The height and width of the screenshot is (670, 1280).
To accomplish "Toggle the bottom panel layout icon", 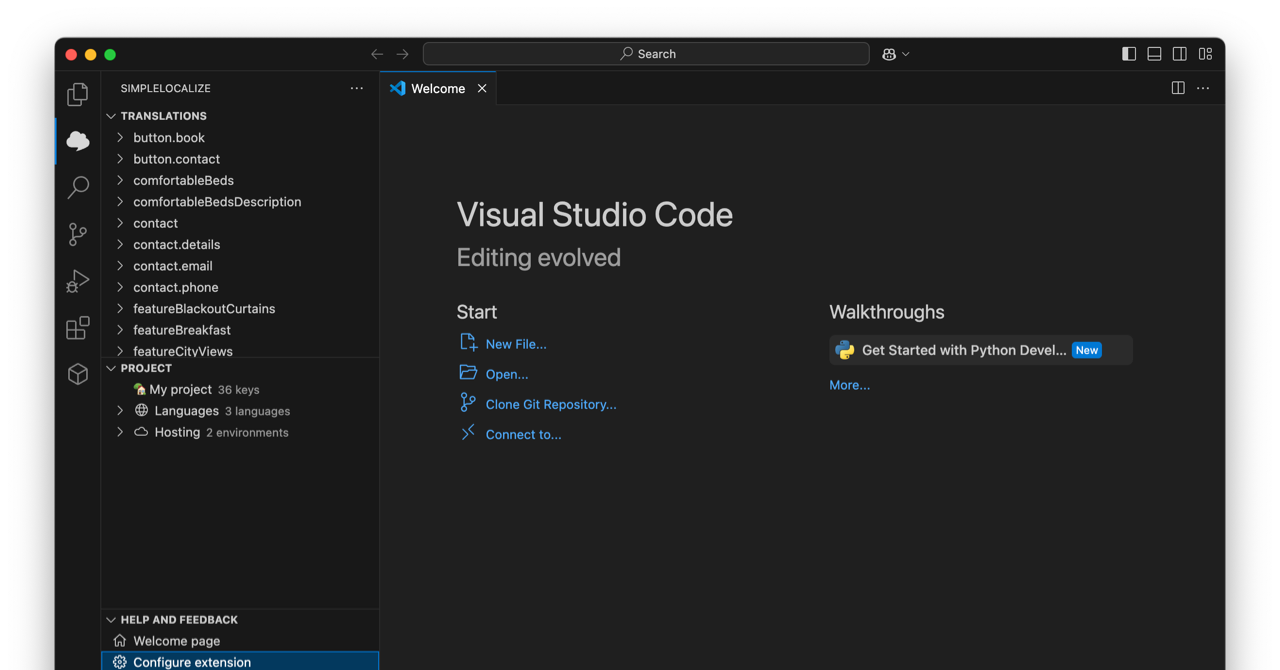I will tap(1154, 54).
